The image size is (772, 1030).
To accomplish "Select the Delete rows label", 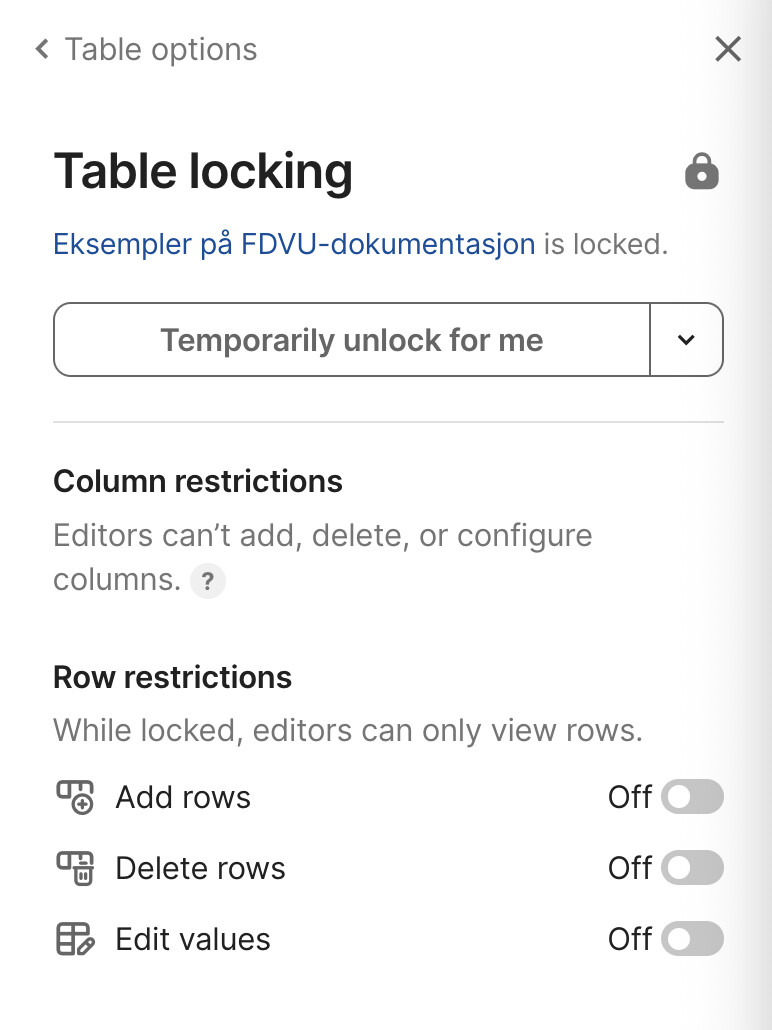I will pyautogui.click(x=200, y=868).
